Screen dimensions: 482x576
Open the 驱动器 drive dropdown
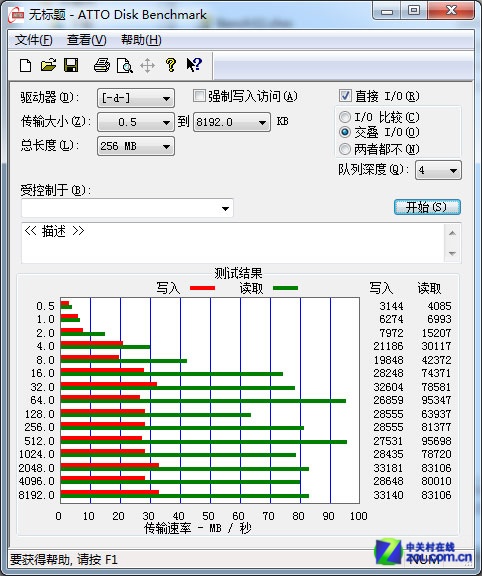136,98
